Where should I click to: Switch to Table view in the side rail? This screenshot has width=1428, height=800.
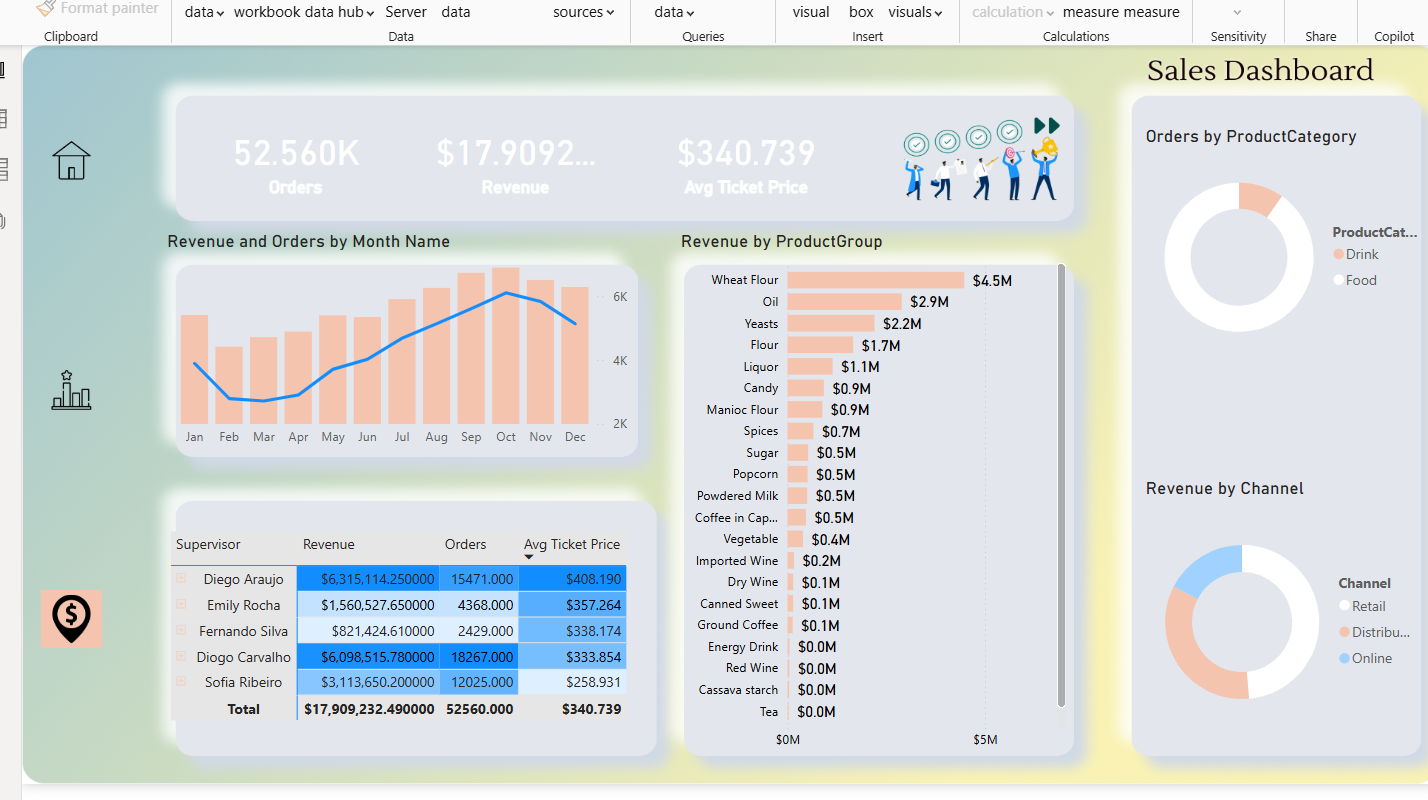click(x=3, y=119)
